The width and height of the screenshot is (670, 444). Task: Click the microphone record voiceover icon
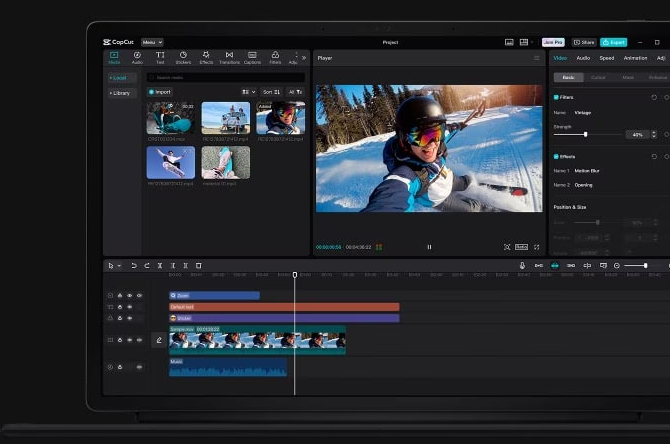[522, 265]
